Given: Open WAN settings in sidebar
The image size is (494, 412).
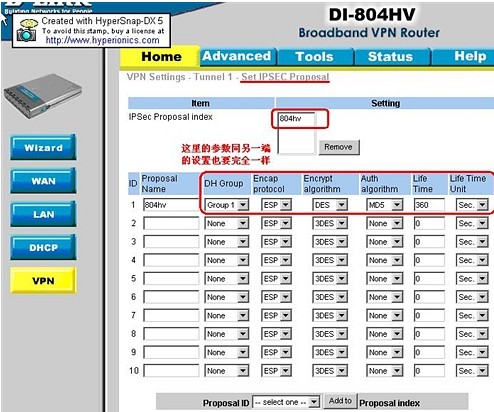Looking at the screenshot, I should pos(43,181).
